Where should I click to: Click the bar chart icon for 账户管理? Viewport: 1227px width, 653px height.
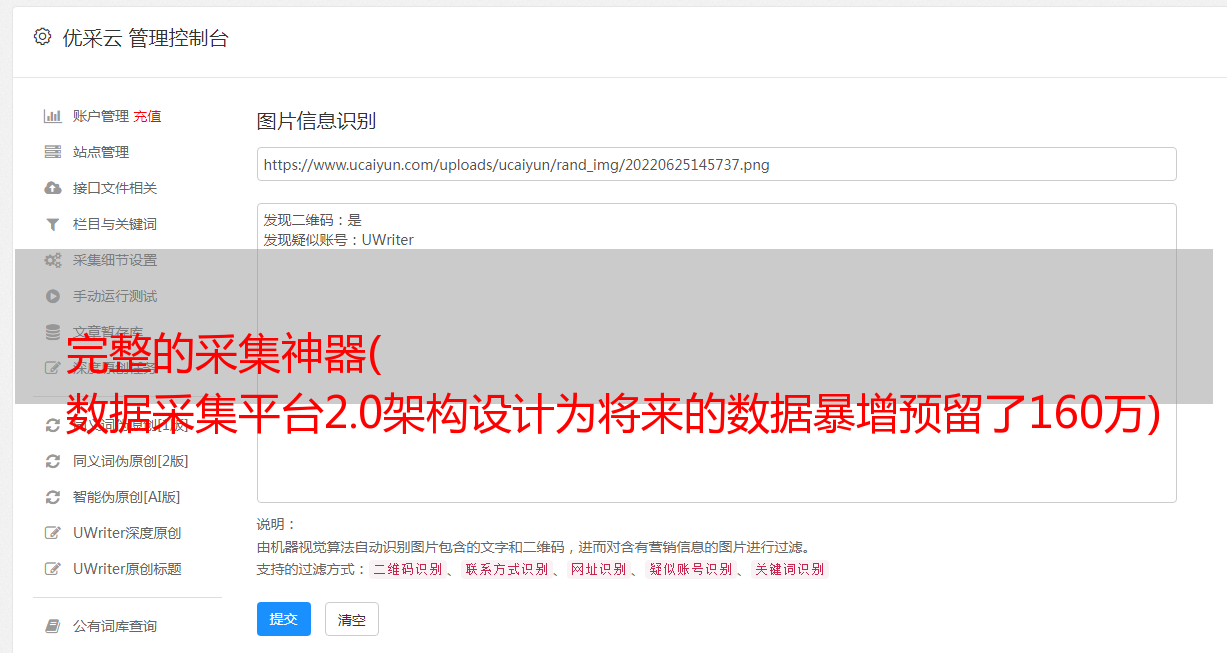[53, 116]
